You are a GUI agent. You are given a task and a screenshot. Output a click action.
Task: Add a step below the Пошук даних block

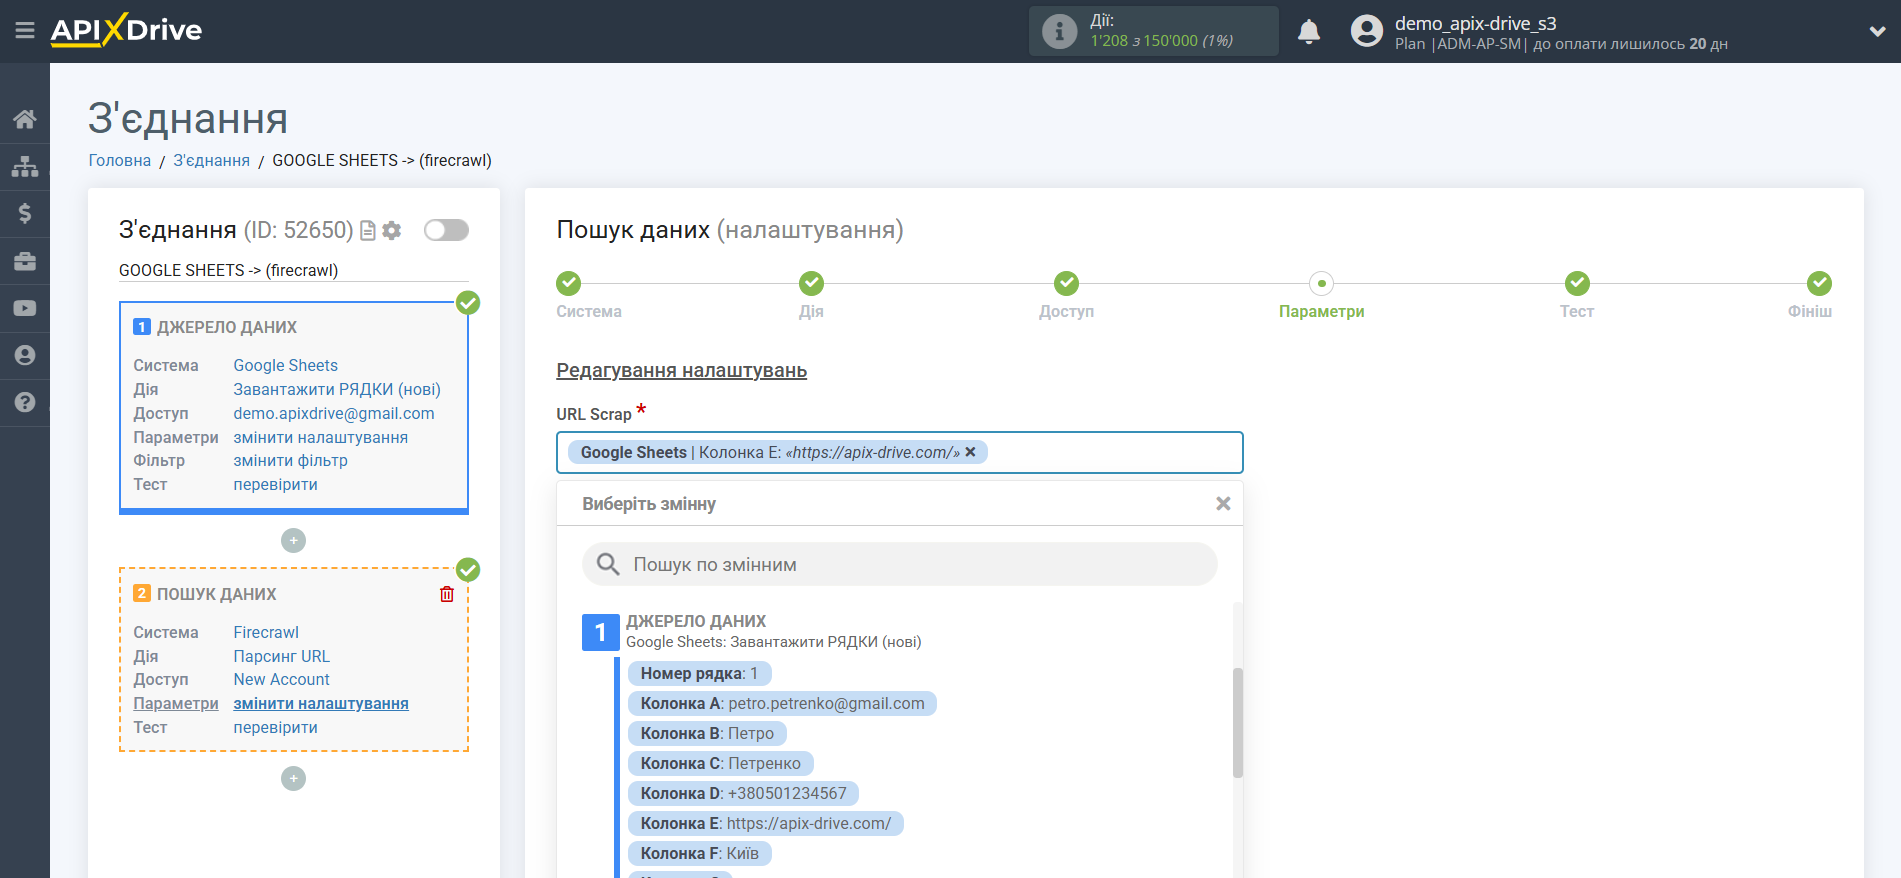pos(293,778)
